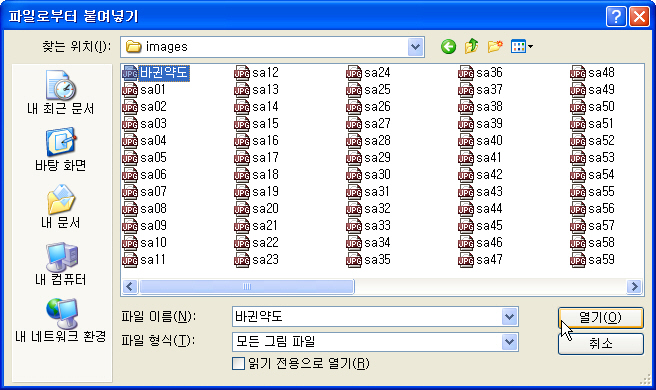Select file name sa51
Viewport: 656px width, 390px height.
(601, 124)
